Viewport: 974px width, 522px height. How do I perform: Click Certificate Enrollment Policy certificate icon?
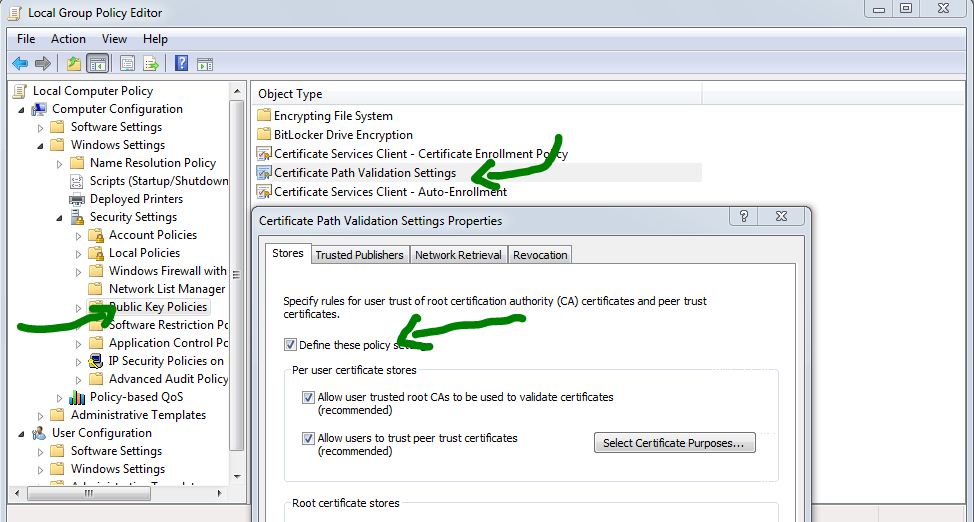pos(264,153)
